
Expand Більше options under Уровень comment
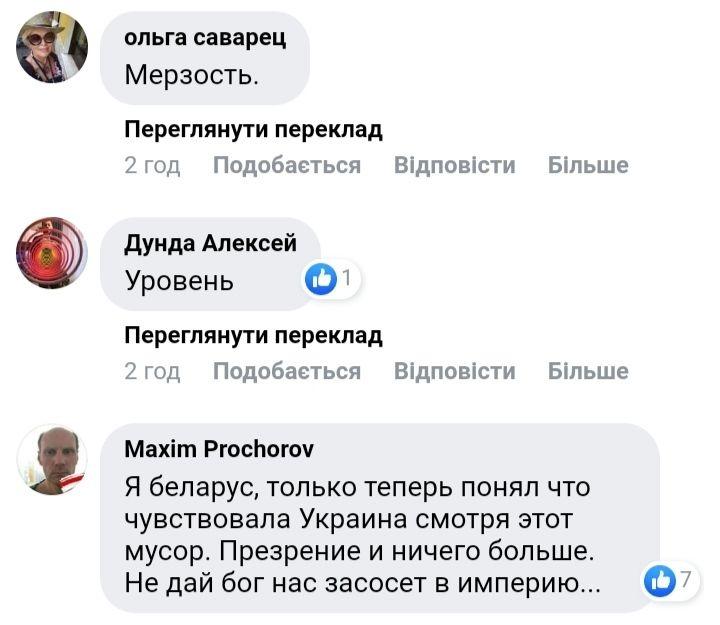pyautogui.click(x=588, y=371)
